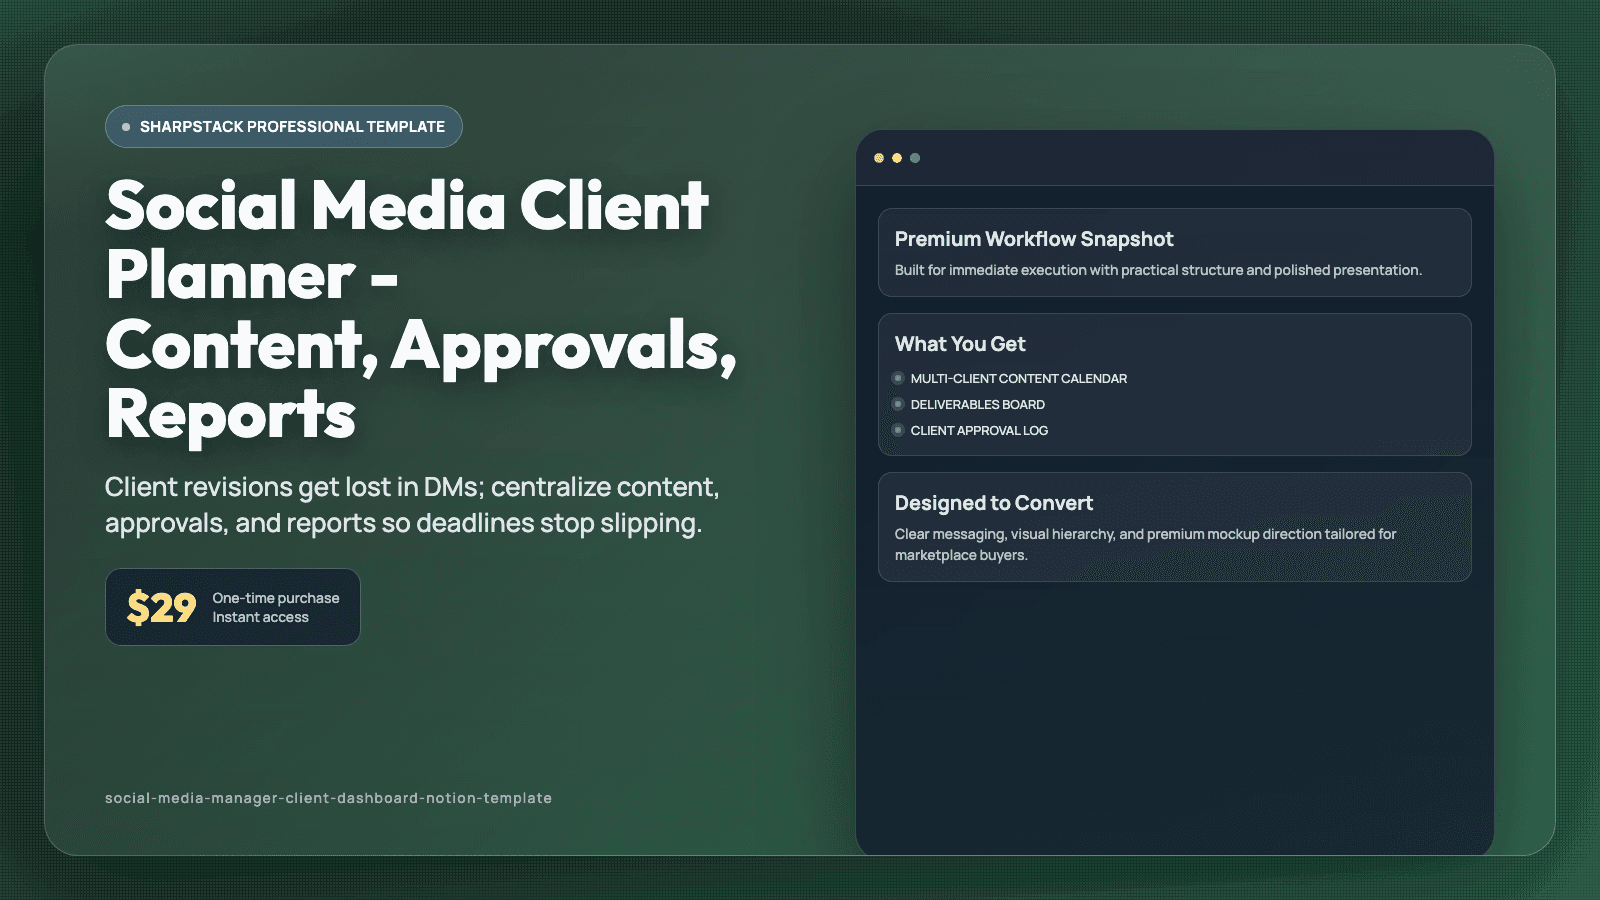Click the green traffic light dot

tap(915, 157)
